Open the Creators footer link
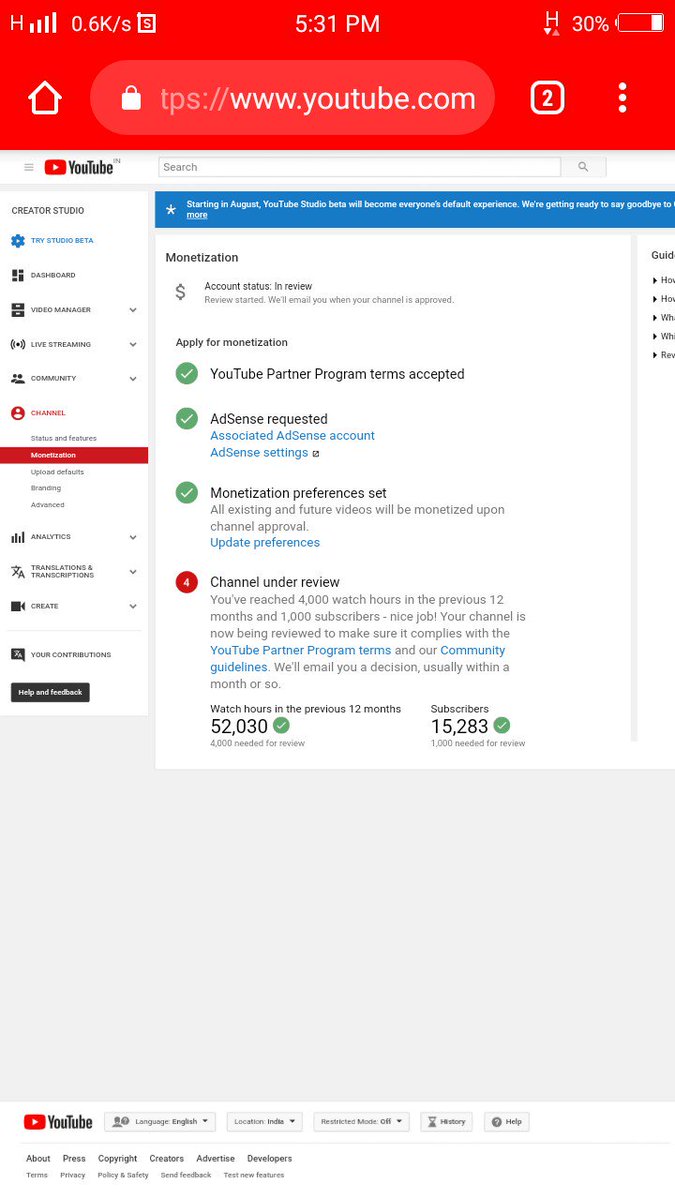The height and width of the screenshot is (1200, 675). [x=167, y=1159]
